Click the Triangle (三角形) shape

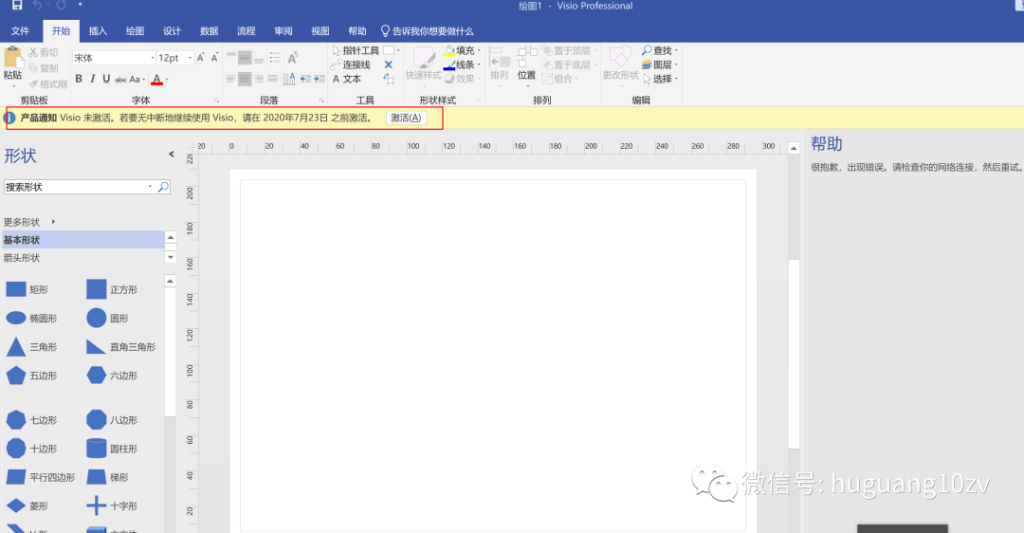(x=31, y=347)
